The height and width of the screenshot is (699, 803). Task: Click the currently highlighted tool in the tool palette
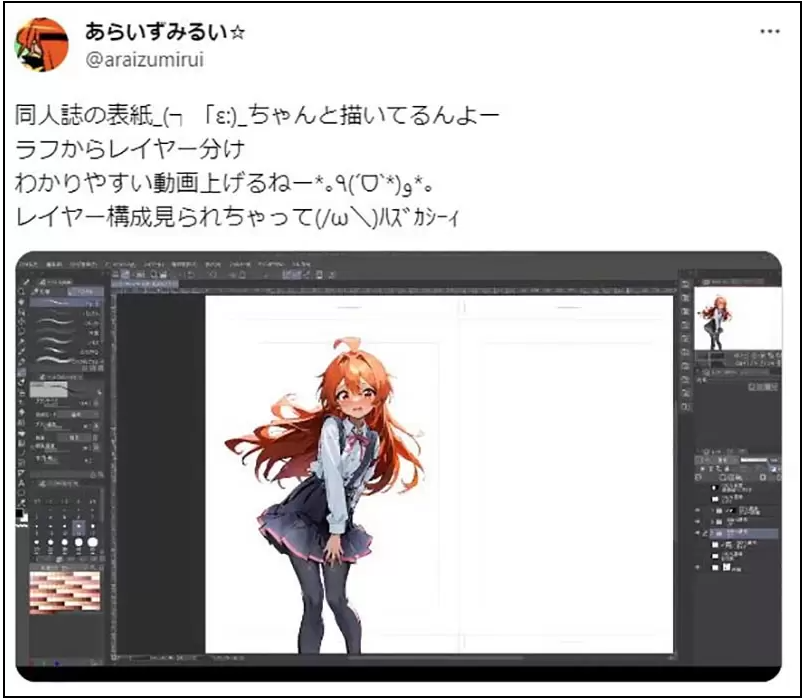point(22,372)
